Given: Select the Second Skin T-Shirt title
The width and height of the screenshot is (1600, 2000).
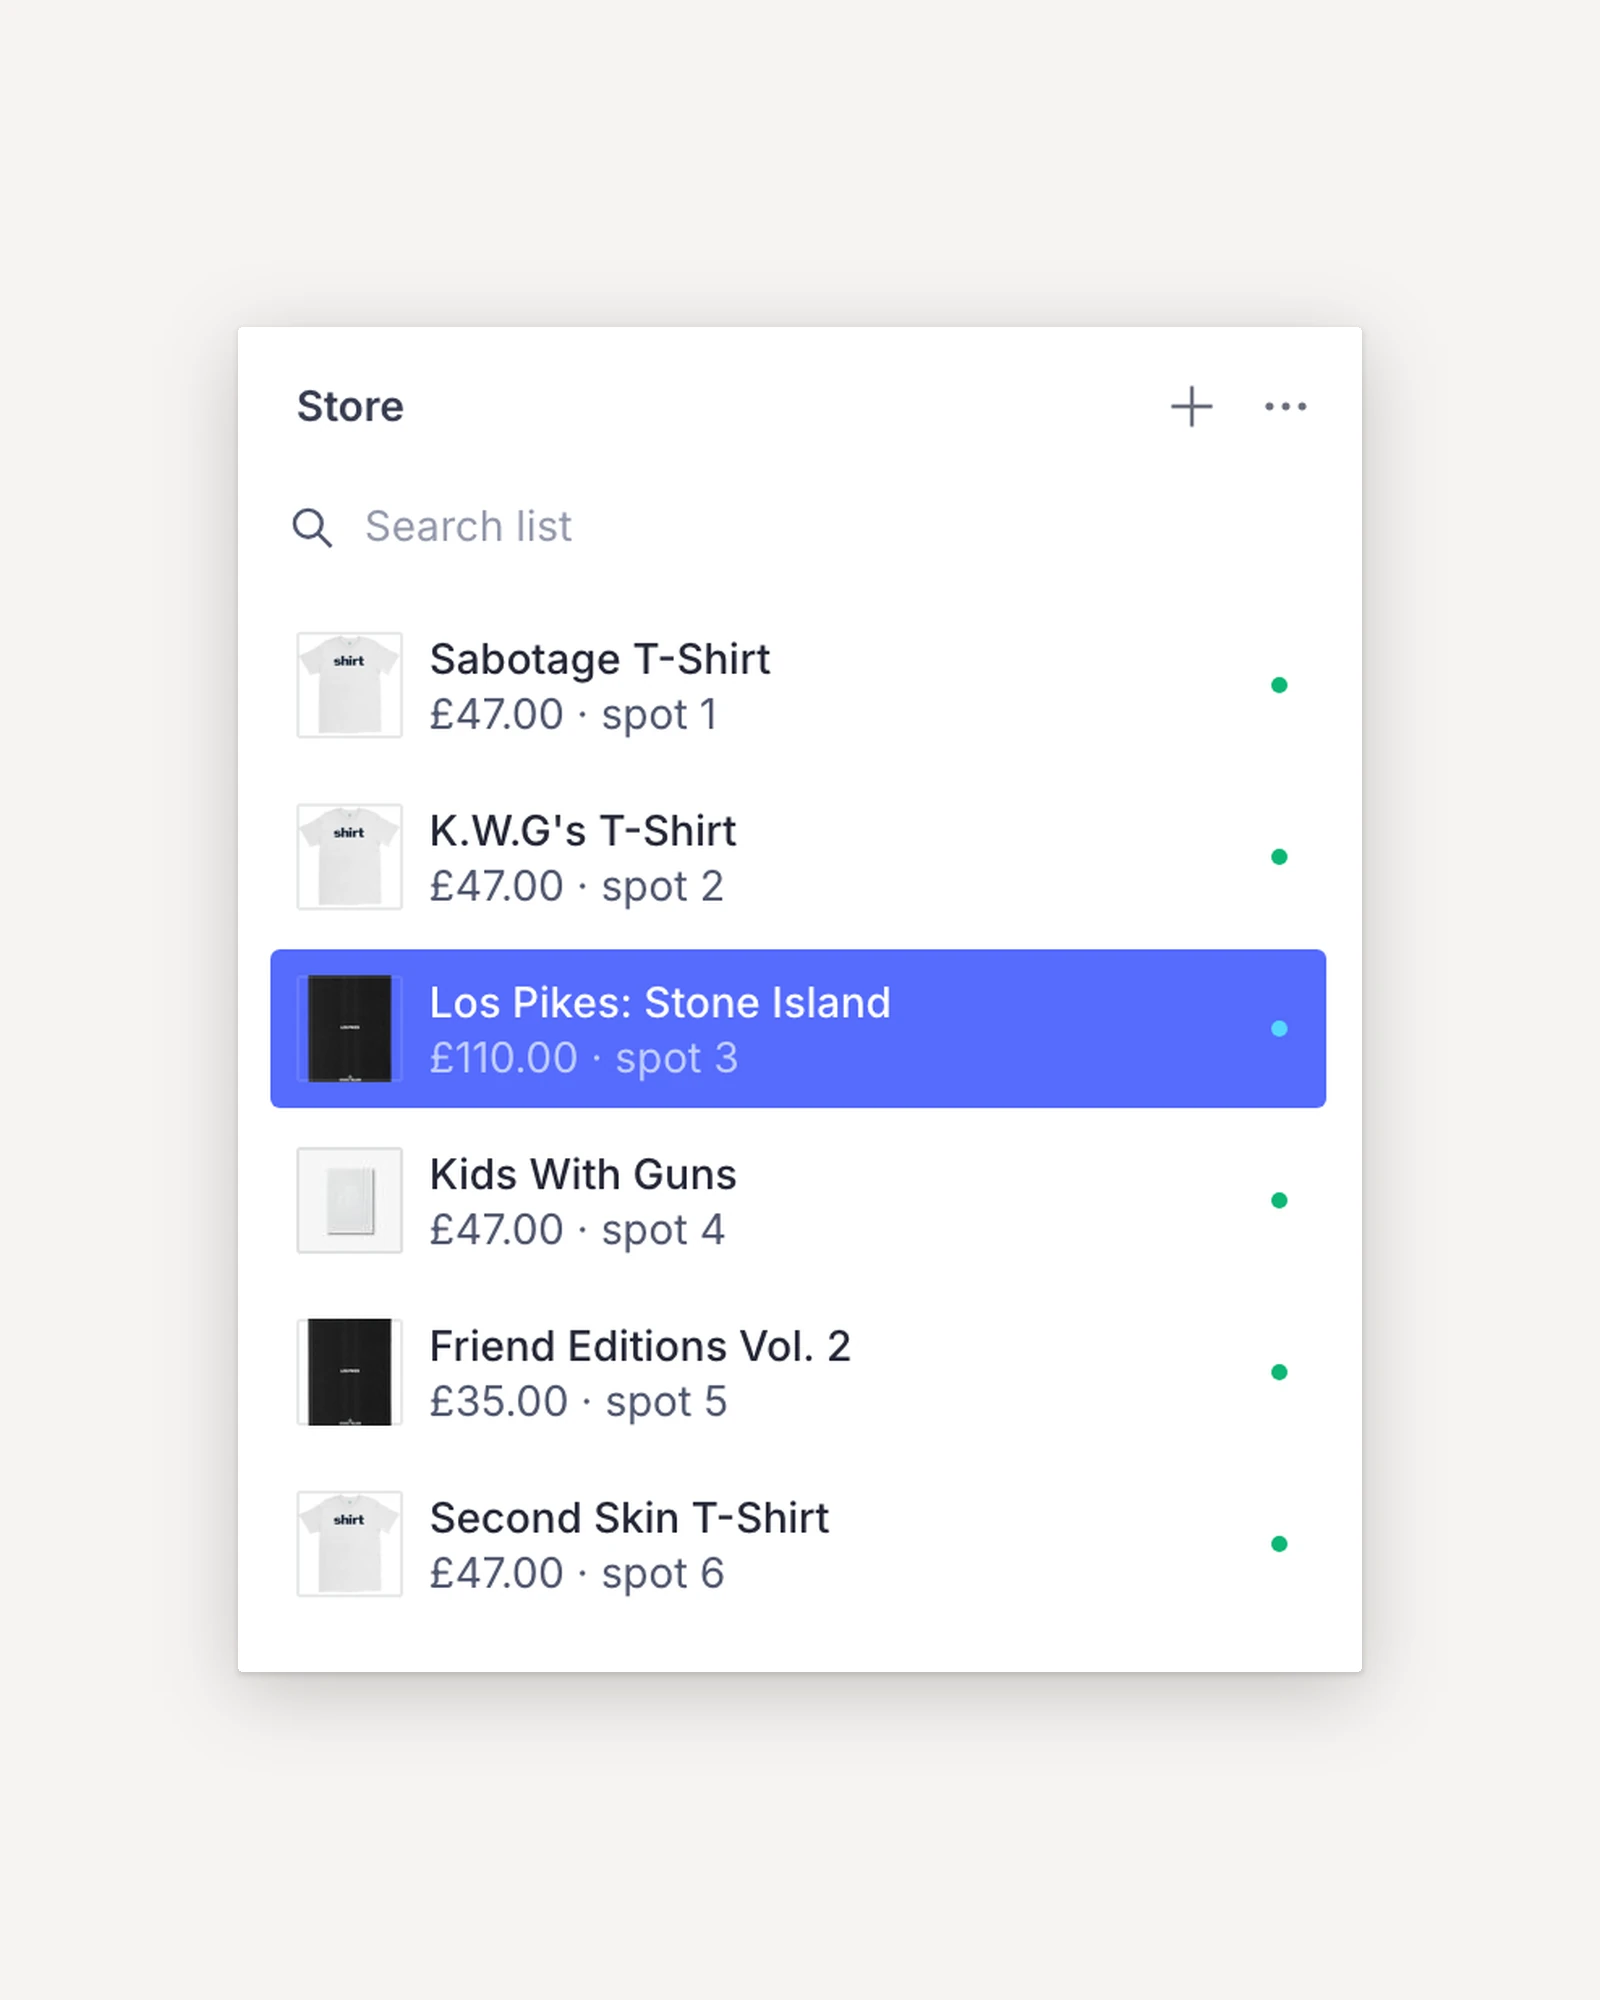Looking at the screenshot, I should (630, 1519).
